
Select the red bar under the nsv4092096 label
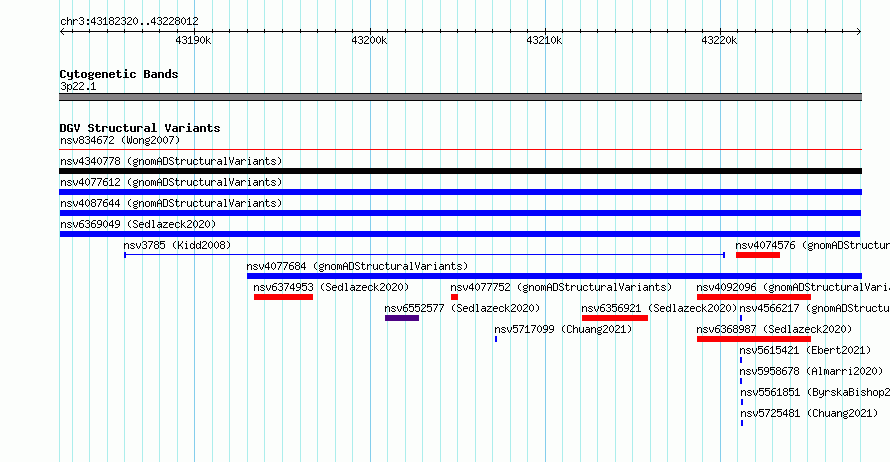[x=754, y=297]
